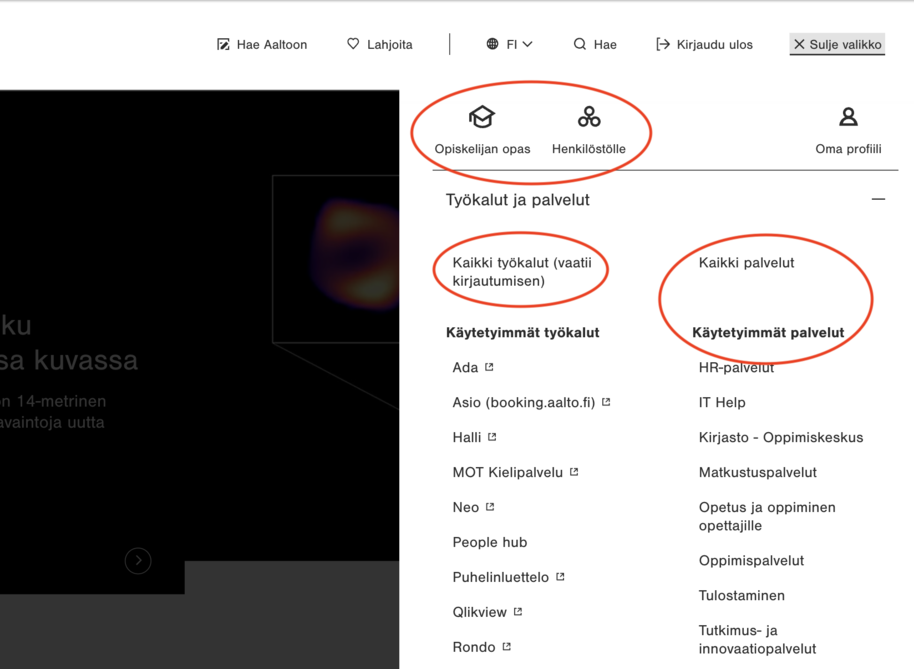Click the globe language icon

[x=491, y=44]
